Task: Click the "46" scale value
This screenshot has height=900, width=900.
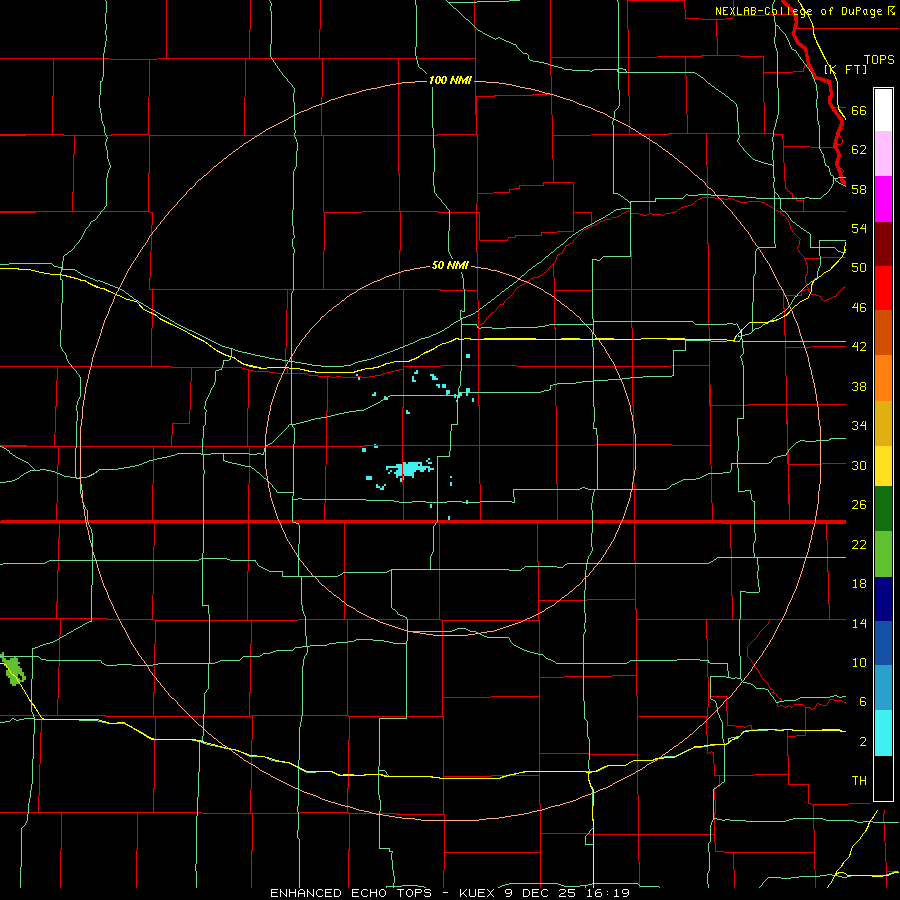Action: pyautogui.click(x=859, y=307)
